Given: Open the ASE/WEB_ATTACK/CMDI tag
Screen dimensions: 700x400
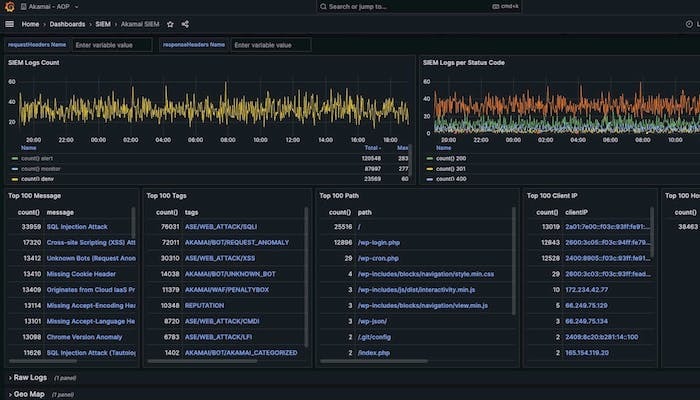Looking at the screenshot, I should point(222,321).
